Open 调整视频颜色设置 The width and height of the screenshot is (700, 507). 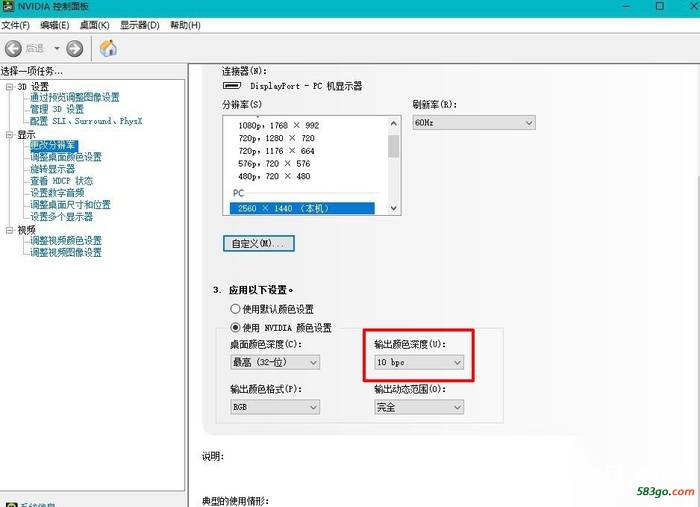coord(66,241)
